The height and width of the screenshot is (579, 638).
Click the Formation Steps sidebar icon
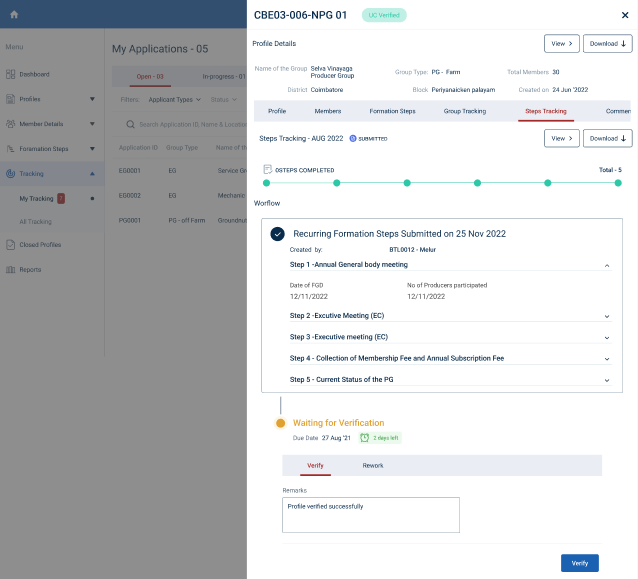tap(11, 148)
